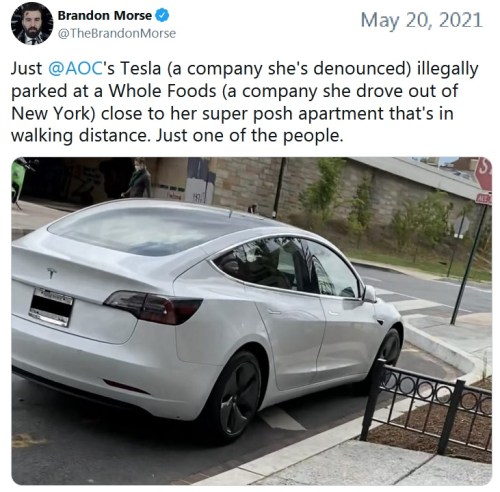
Task: Visit the @TheBrandonMorse handle
Action: [117, 33]
